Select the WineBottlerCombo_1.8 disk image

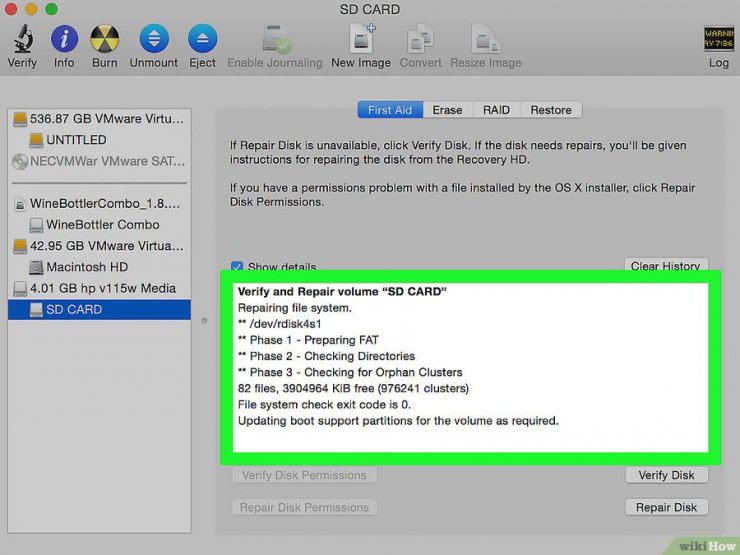click(99, 203)
